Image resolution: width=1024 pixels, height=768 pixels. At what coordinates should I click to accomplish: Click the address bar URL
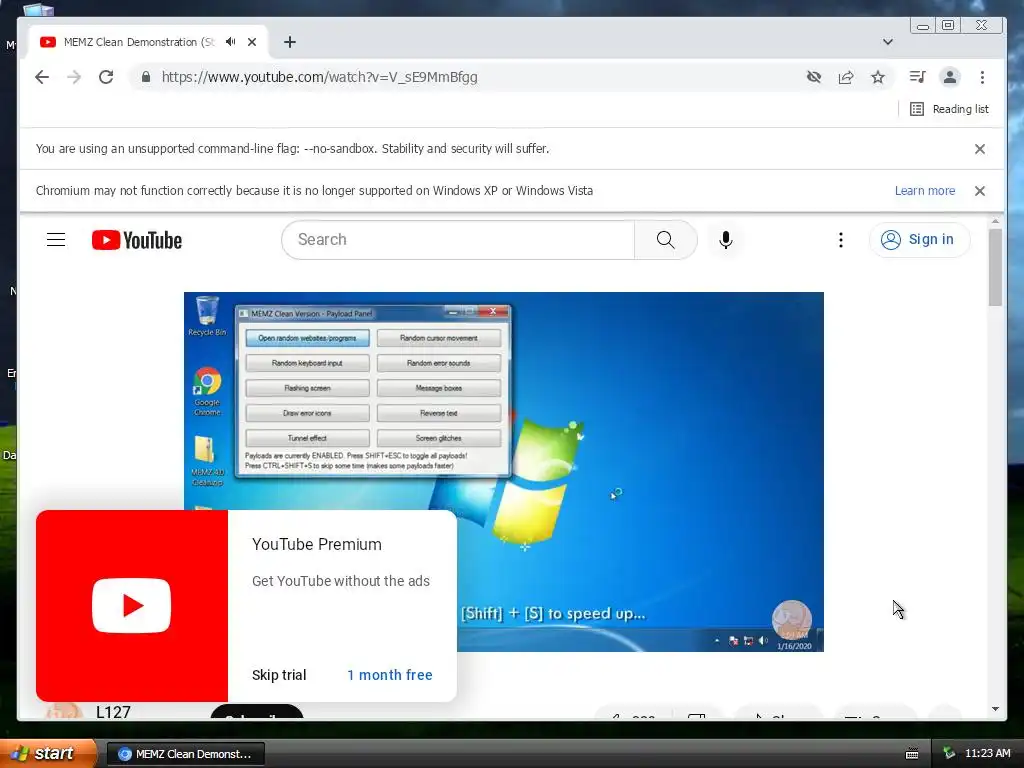pyautogui.click(x=319, y=77)
